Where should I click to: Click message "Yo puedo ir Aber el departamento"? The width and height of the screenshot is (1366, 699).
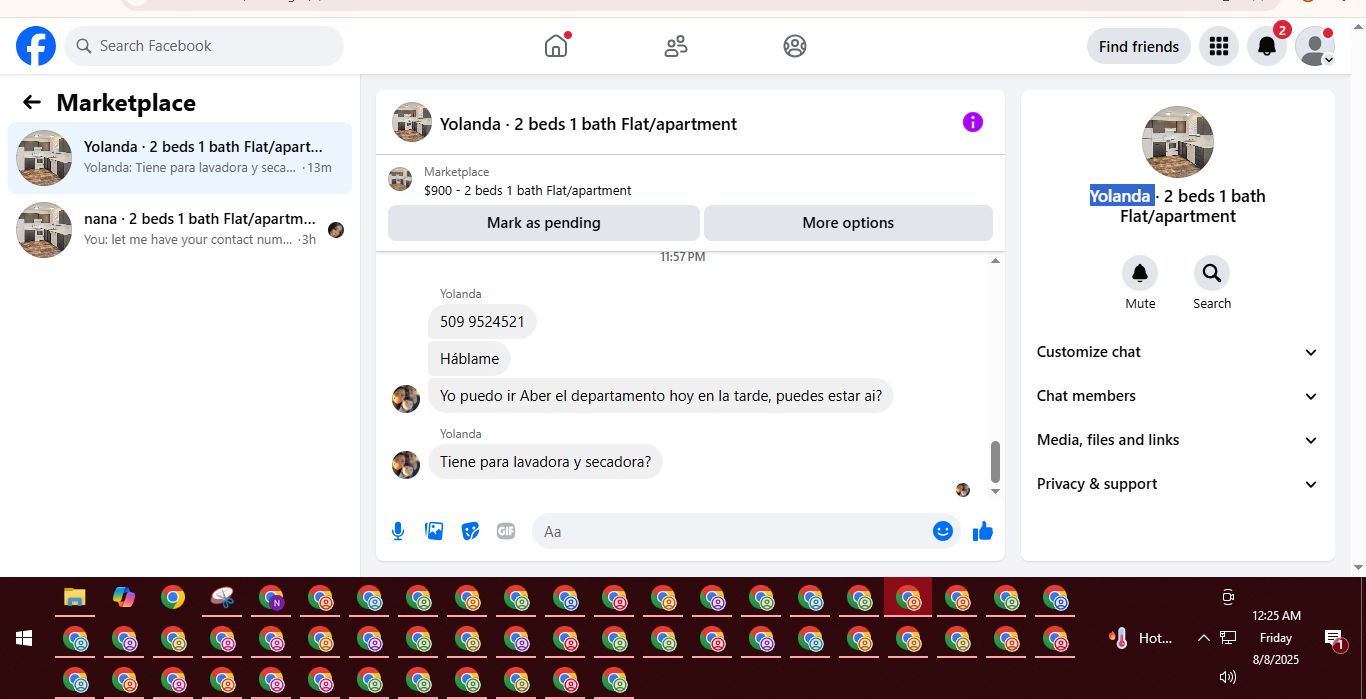(661, 395)
